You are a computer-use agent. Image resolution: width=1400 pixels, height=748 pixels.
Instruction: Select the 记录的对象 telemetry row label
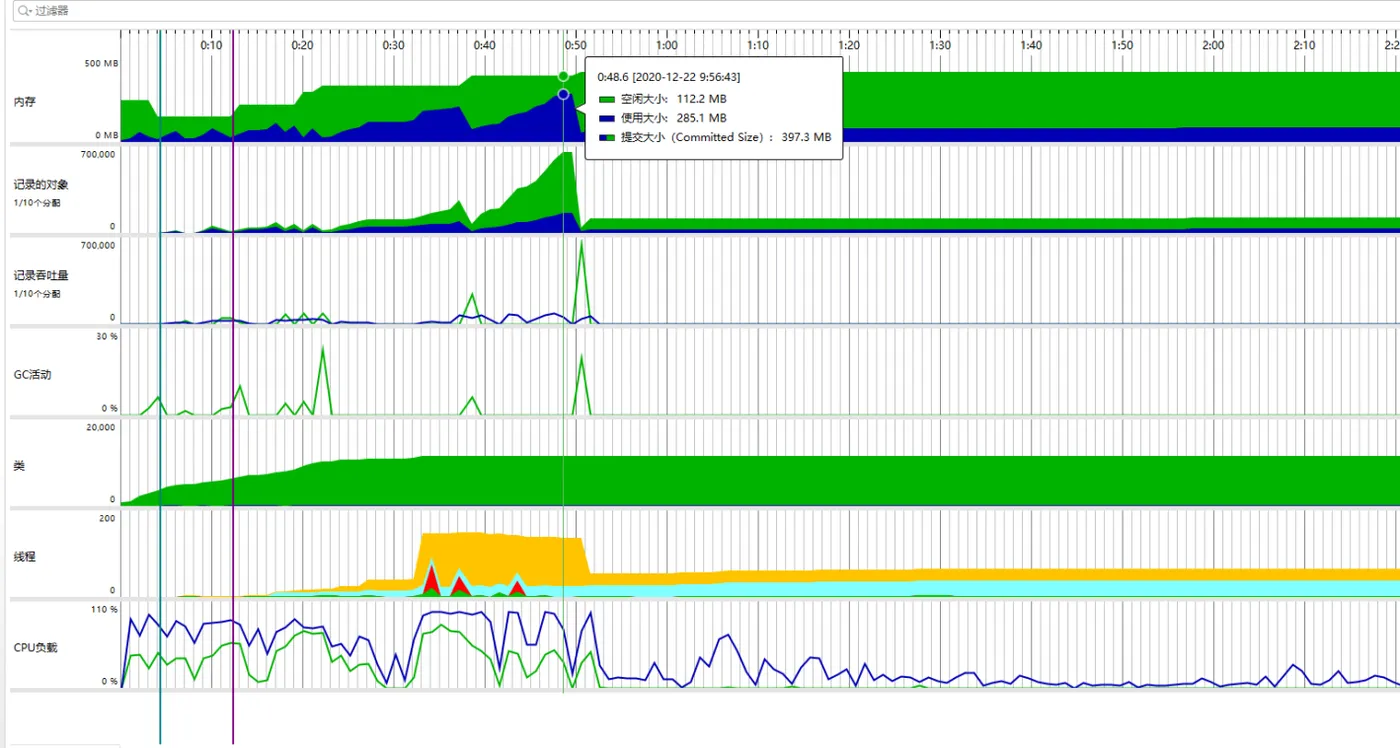click(x=41, y=185)
